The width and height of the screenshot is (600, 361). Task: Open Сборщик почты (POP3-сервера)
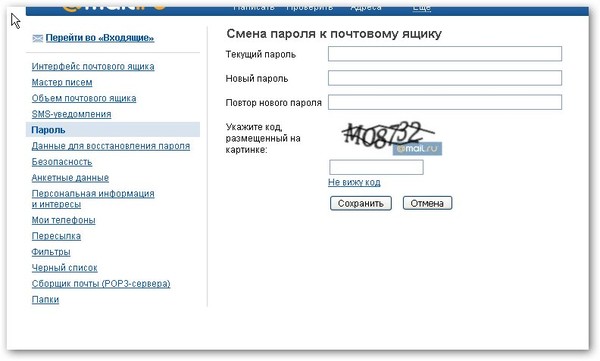point(101,284)
